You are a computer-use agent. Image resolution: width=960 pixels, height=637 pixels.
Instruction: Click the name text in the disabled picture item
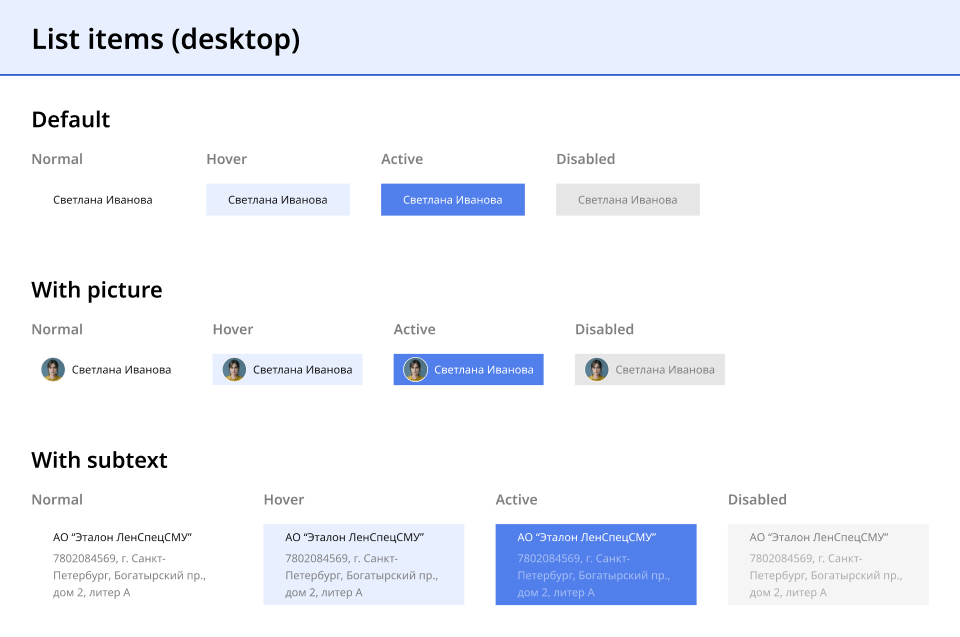point(665,370)
